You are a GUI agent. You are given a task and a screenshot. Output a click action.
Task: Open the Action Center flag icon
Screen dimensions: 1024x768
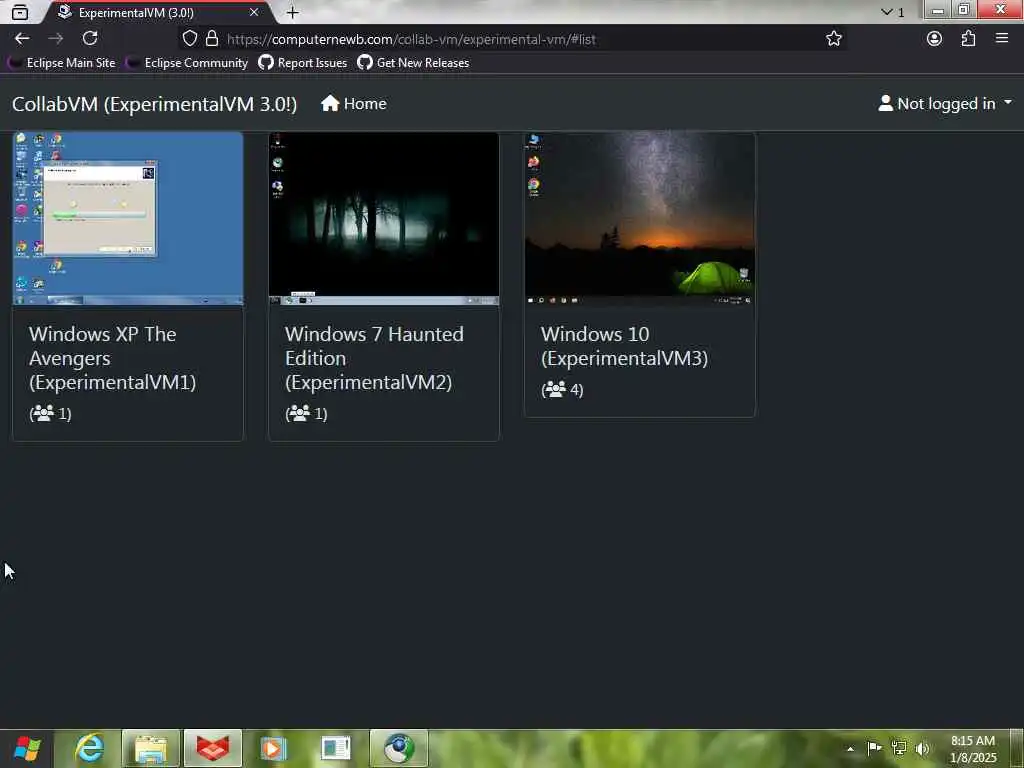point(874,748)
